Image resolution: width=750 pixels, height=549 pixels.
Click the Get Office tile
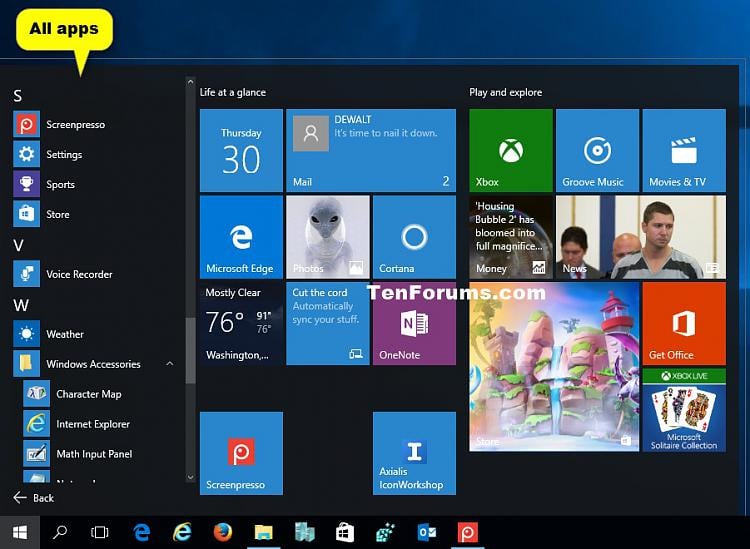click(684, 323)
